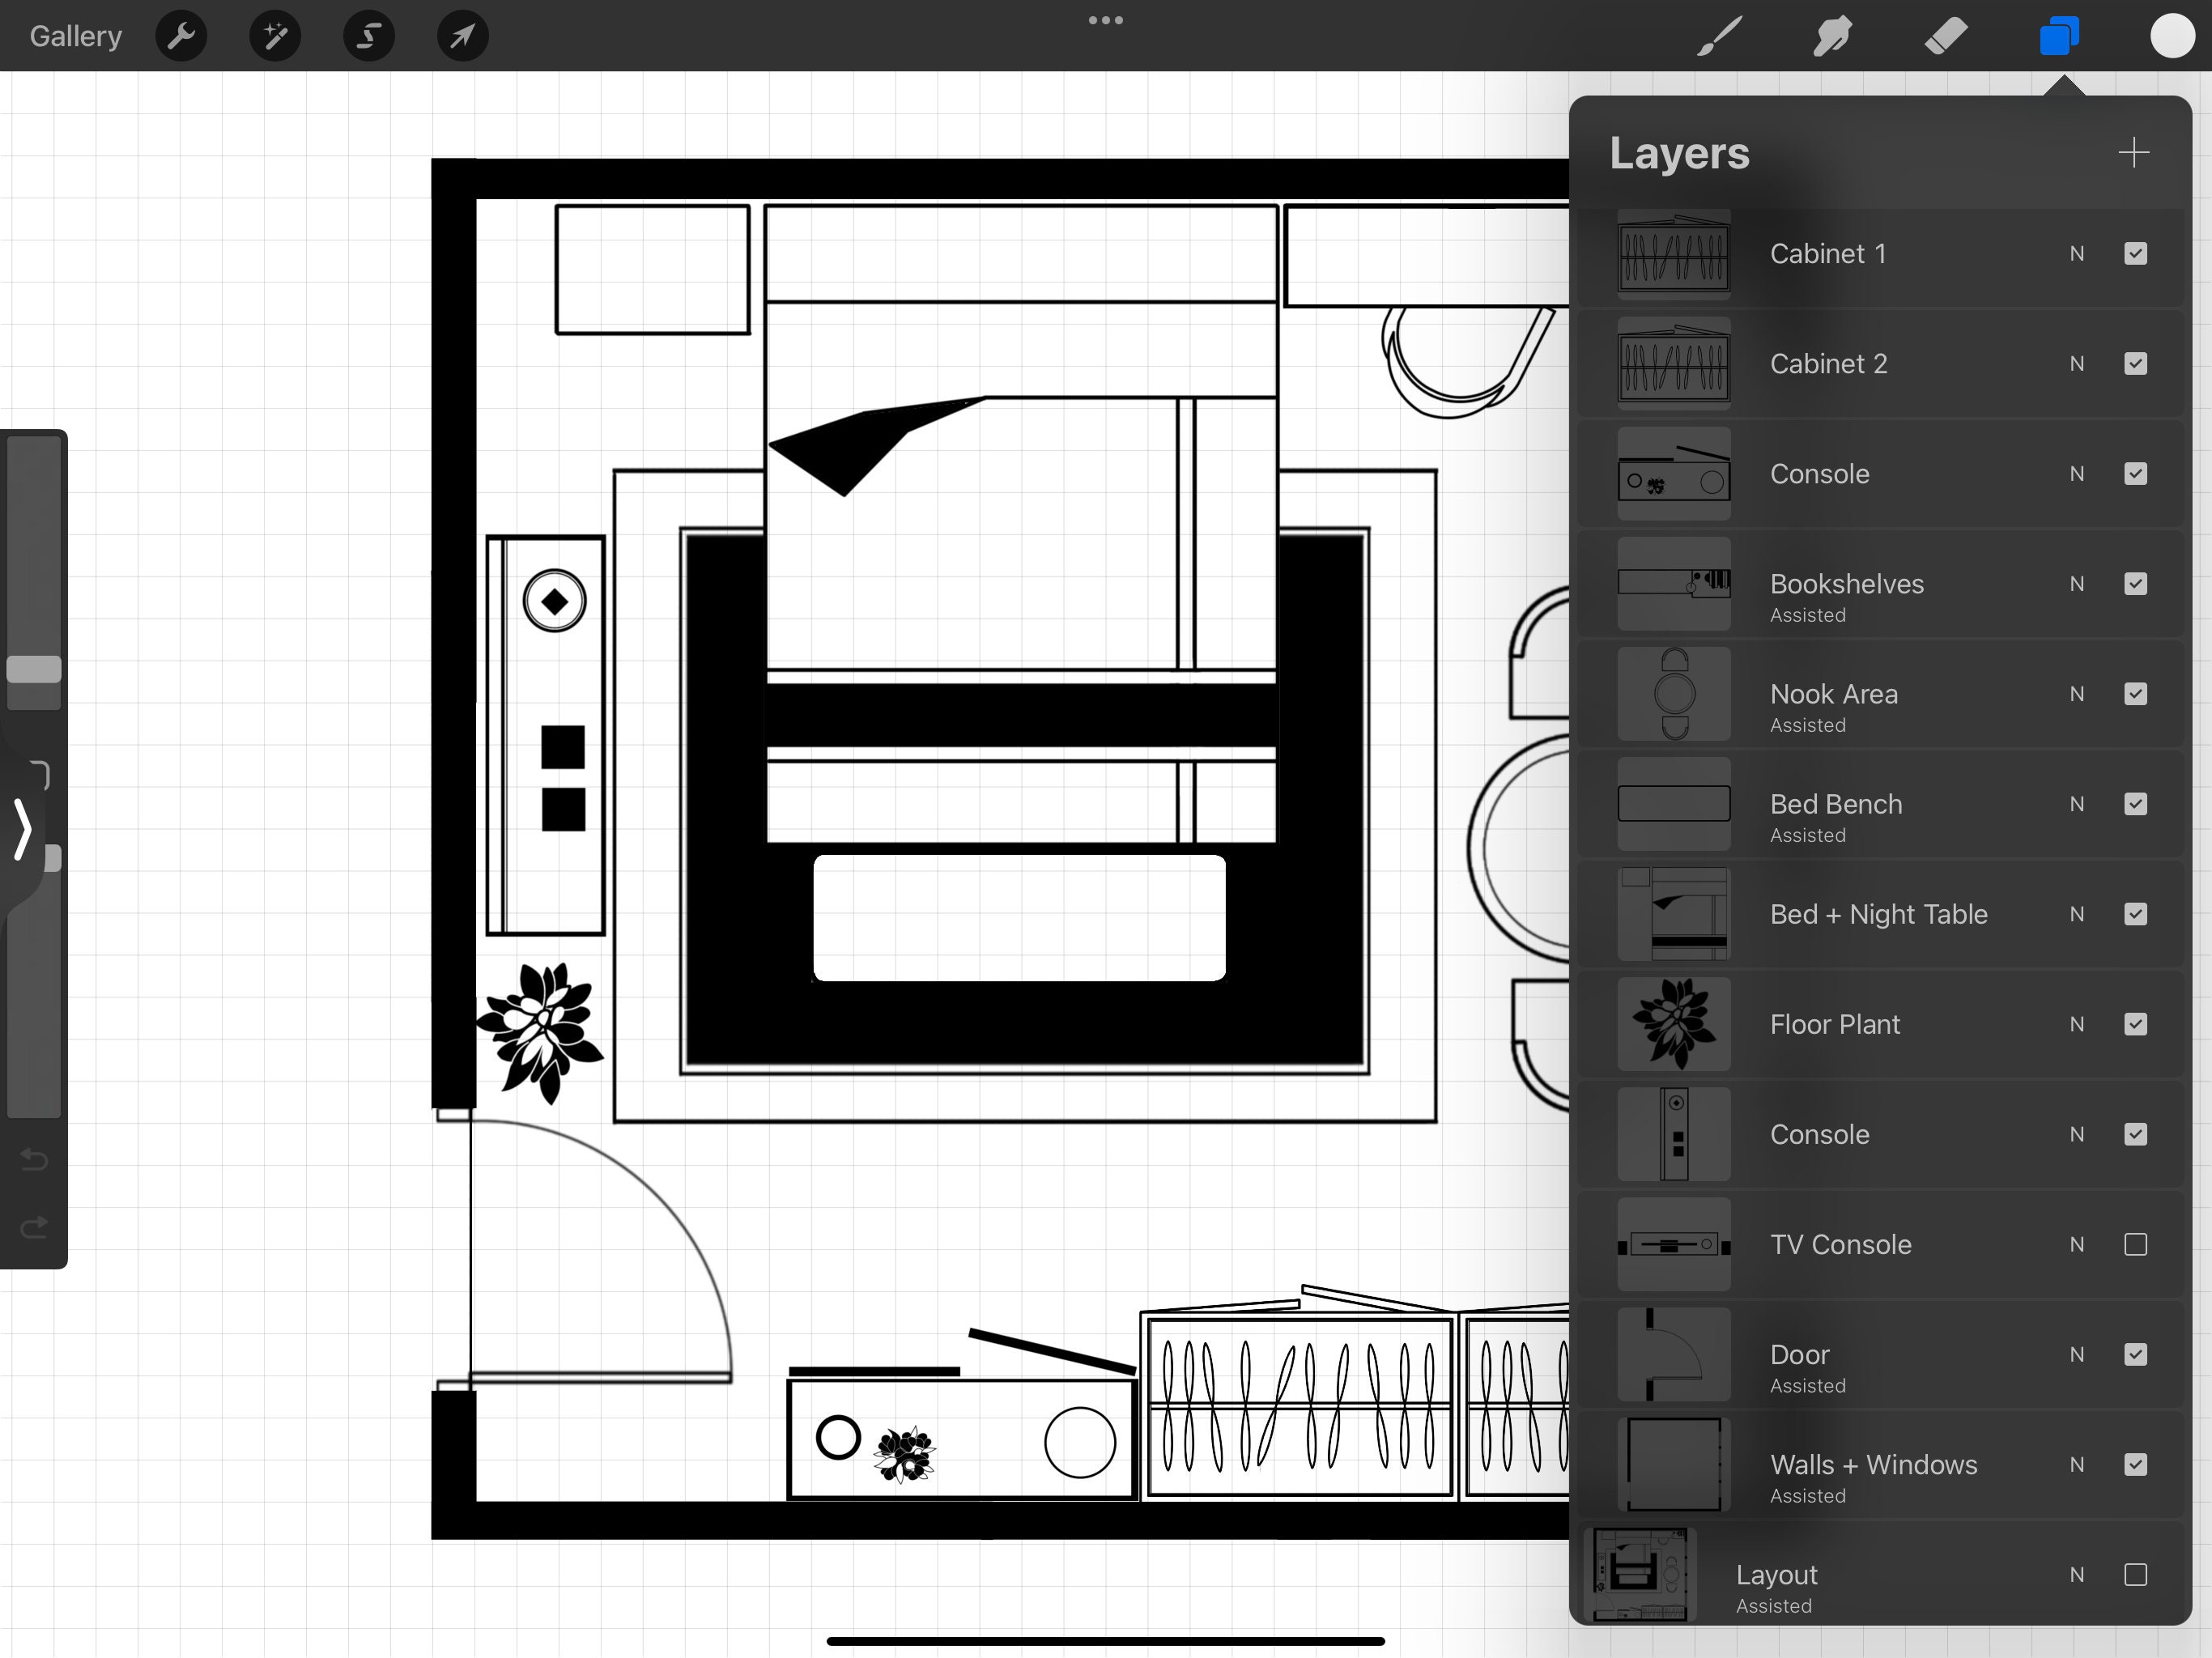2212x1658 pixels.
Task: Select the Paint brush tool
Action: click(x=1718, y=36)
